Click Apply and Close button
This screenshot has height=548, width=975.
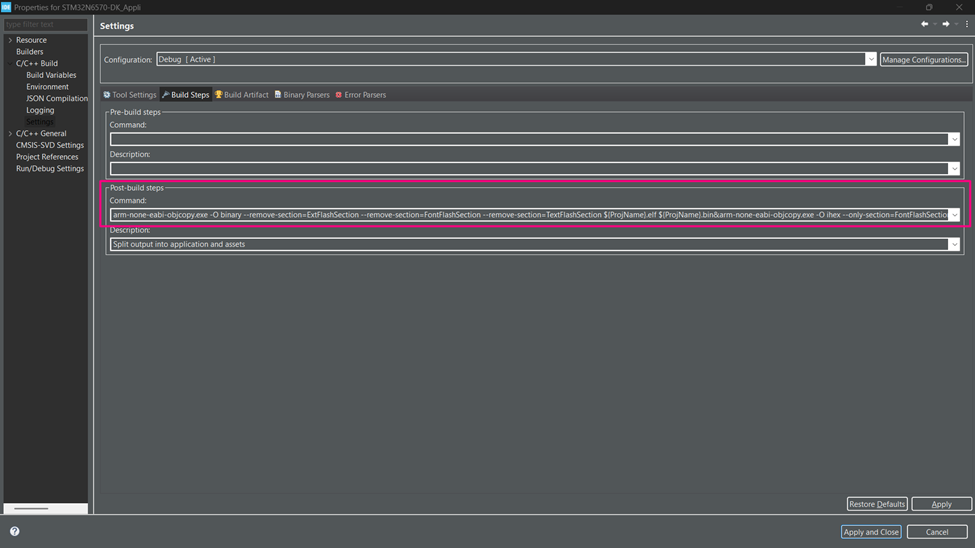(x=871, y=532)
